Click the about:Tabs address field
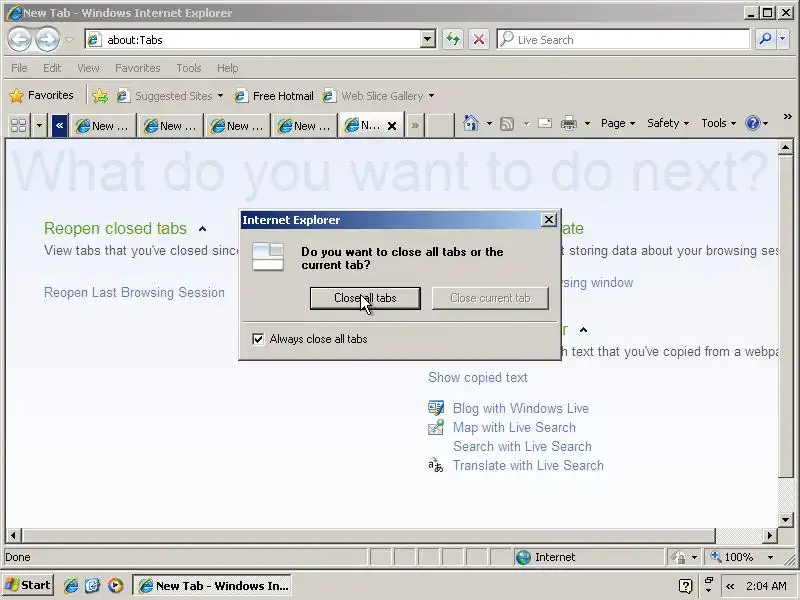This screenshot has height=600, width=800. tap(254, 40)
